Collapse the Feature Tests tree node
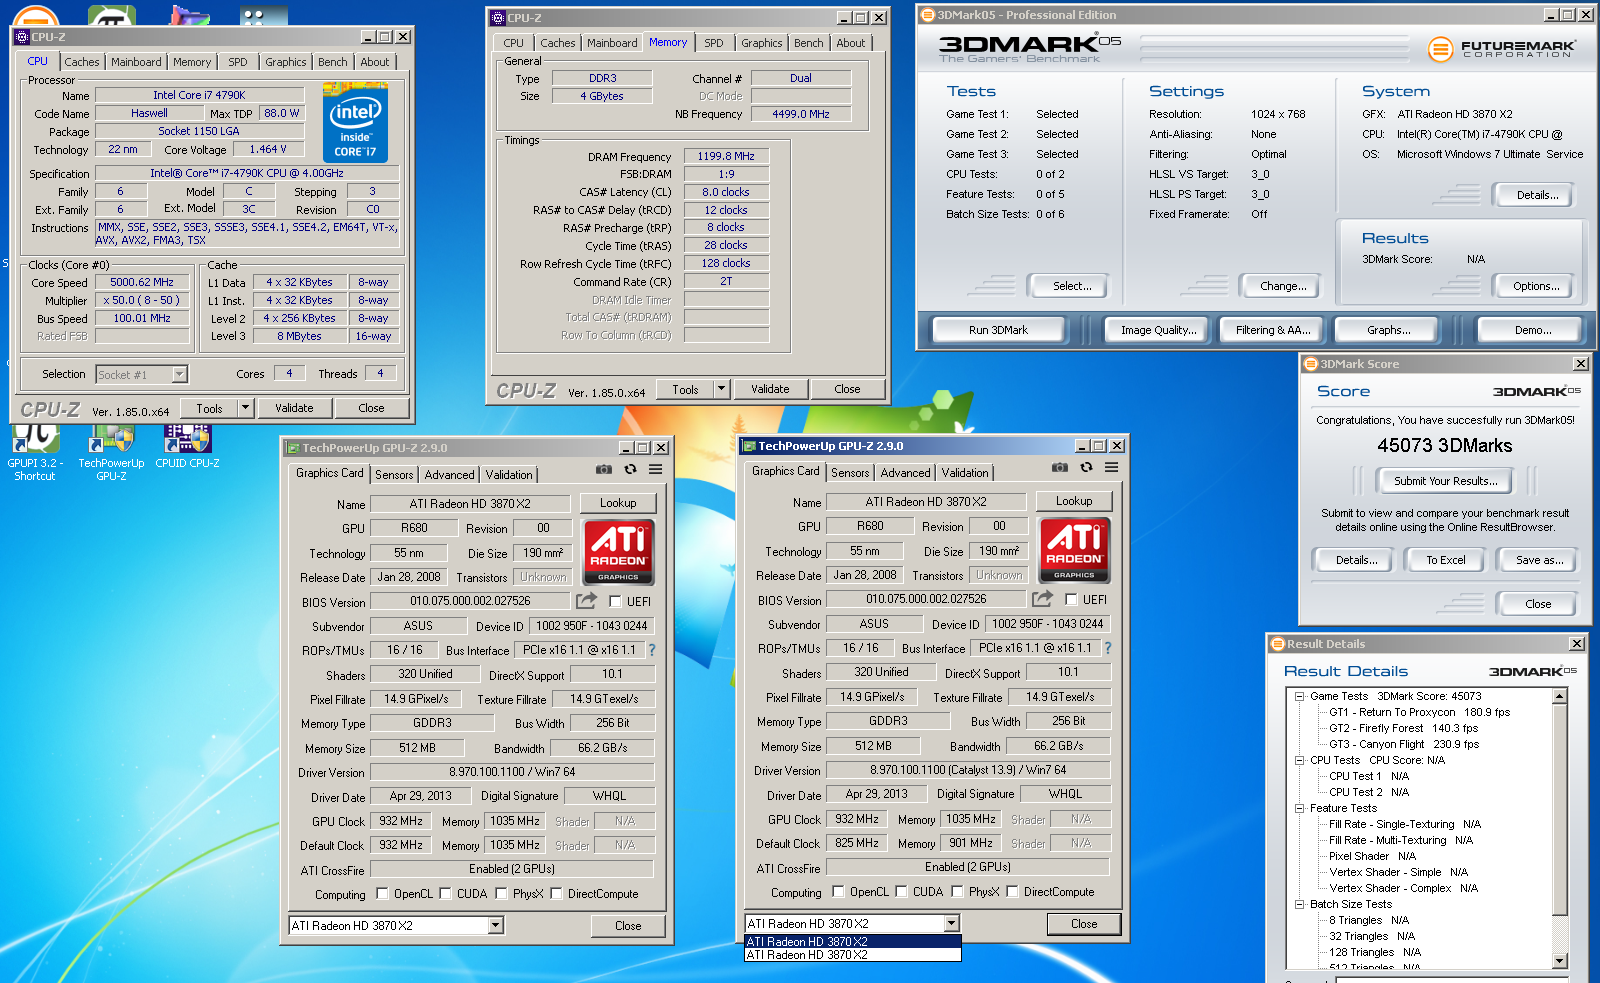Image resolution: width=1600 pixels, height=983 pixels. click(x=1299, y=808)
